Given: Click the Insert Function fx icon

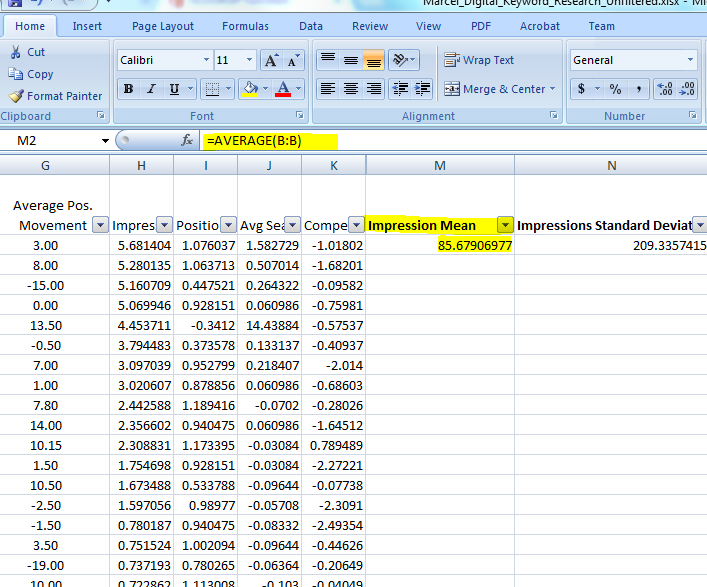Looking at the screenshot, I should (x=187, y=141).
